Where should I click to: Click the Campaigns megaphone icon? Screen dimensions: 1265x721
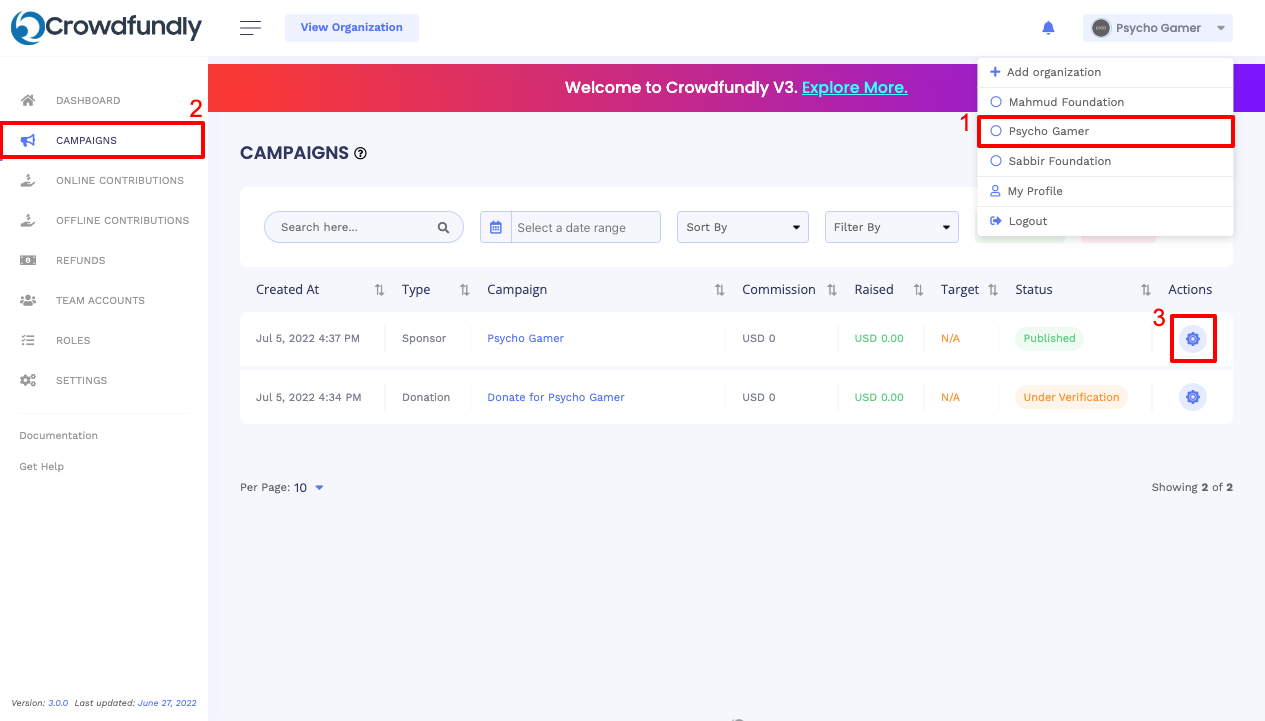(x=28, y=140)
